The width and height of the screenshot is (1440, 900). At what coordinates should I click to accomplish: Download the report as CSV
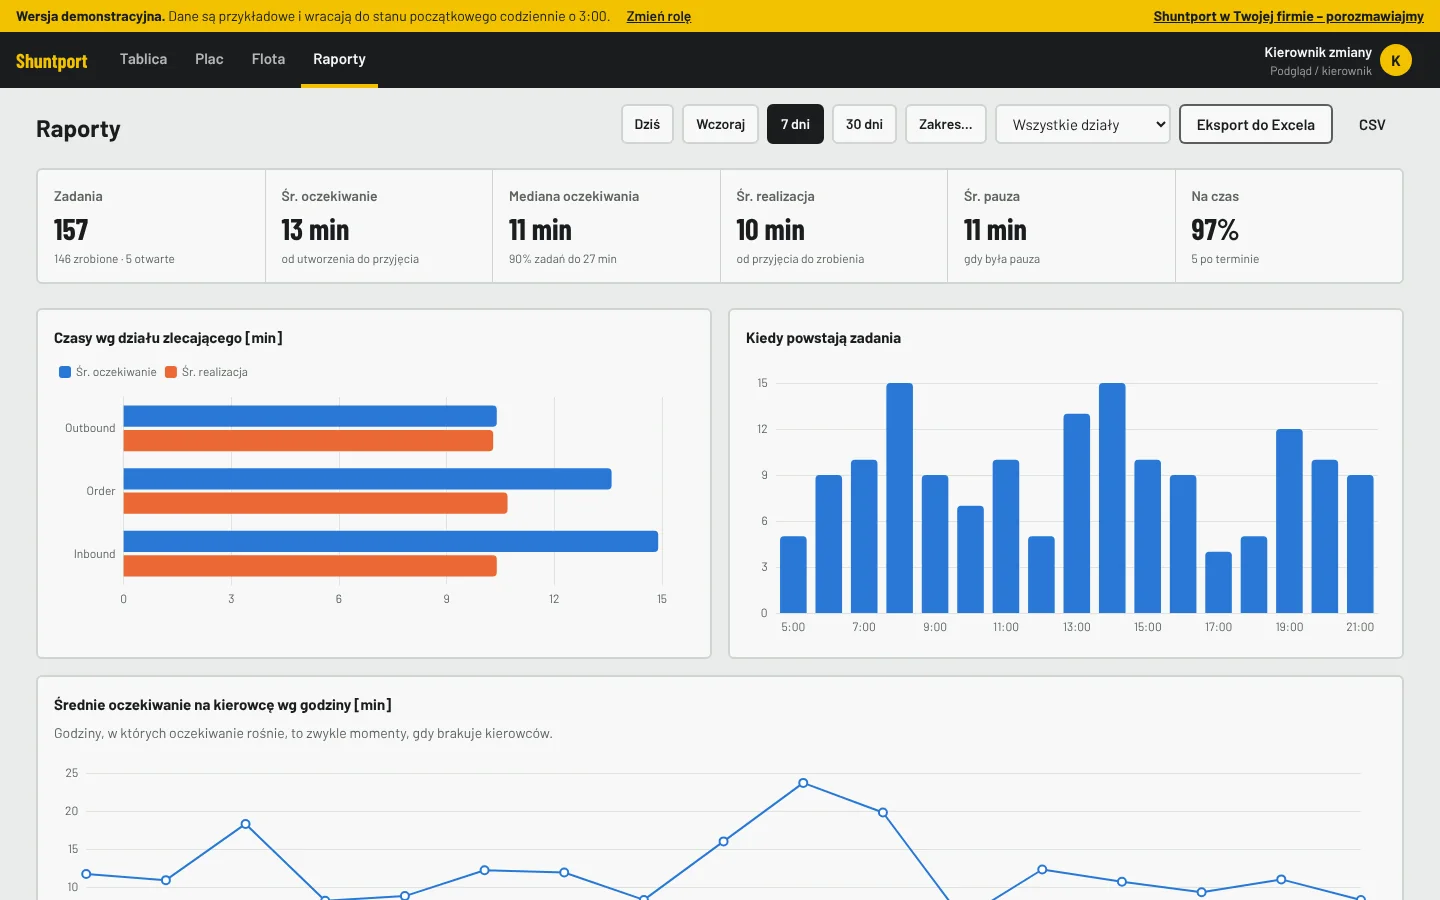coord(1372,124)
